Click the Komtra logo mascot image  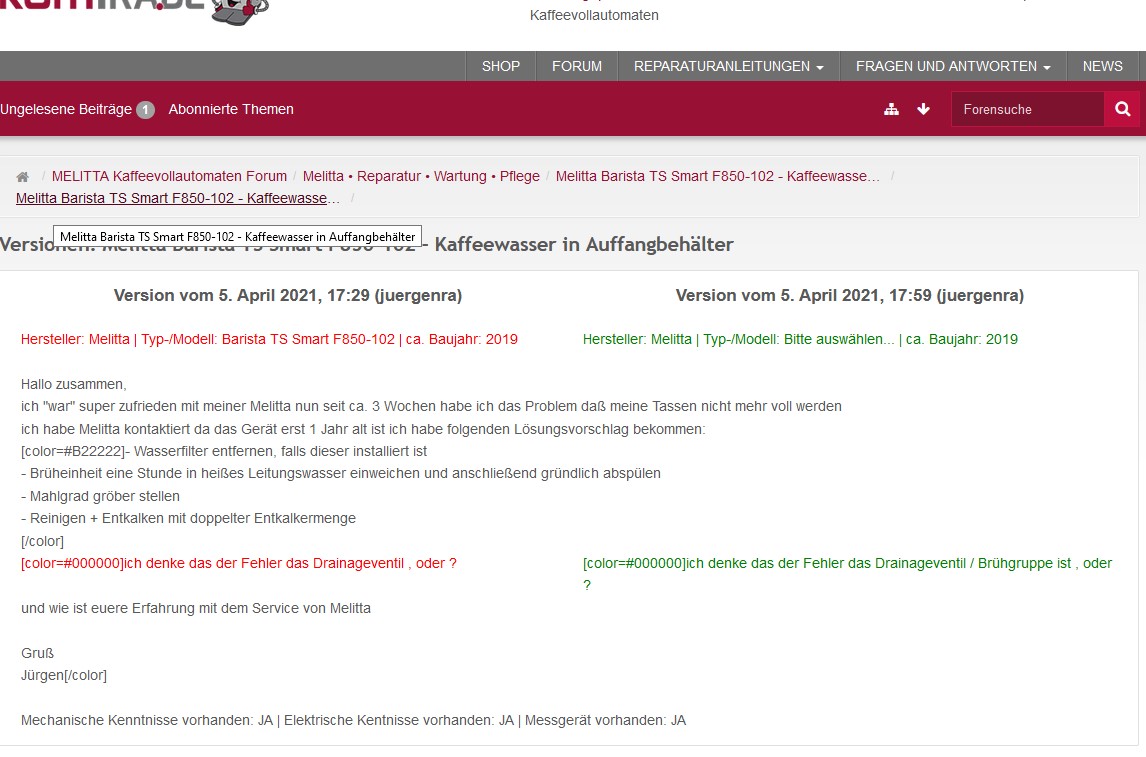[240, 11]
